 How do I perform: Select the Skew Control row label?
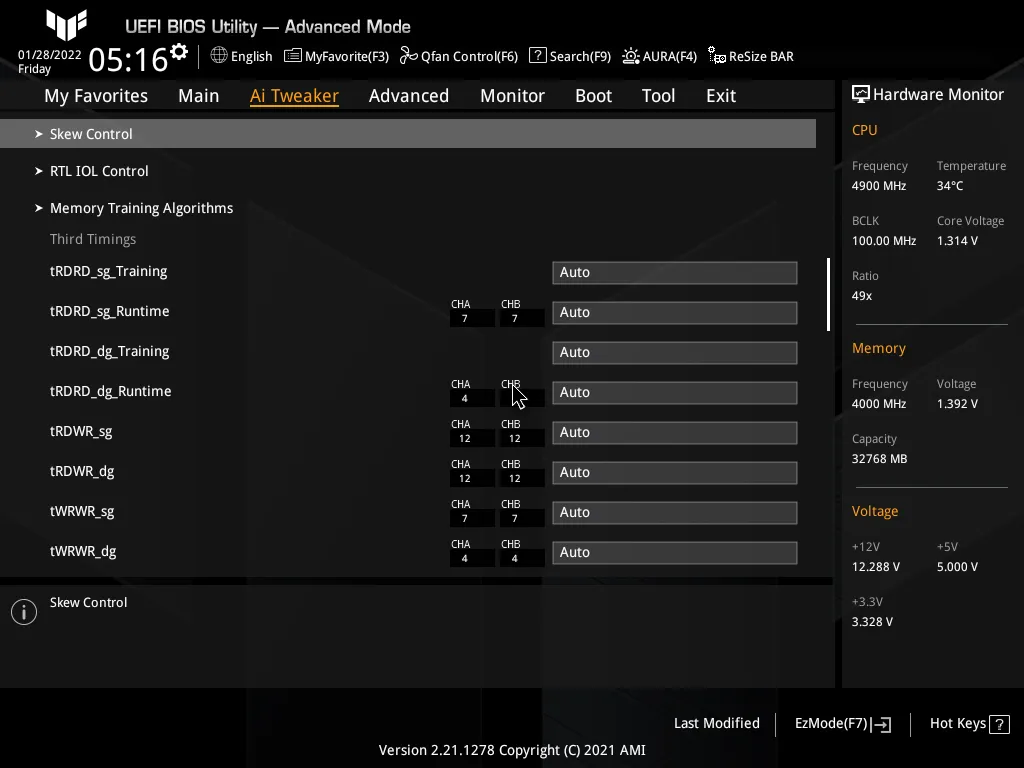click(x=91, y=134)
